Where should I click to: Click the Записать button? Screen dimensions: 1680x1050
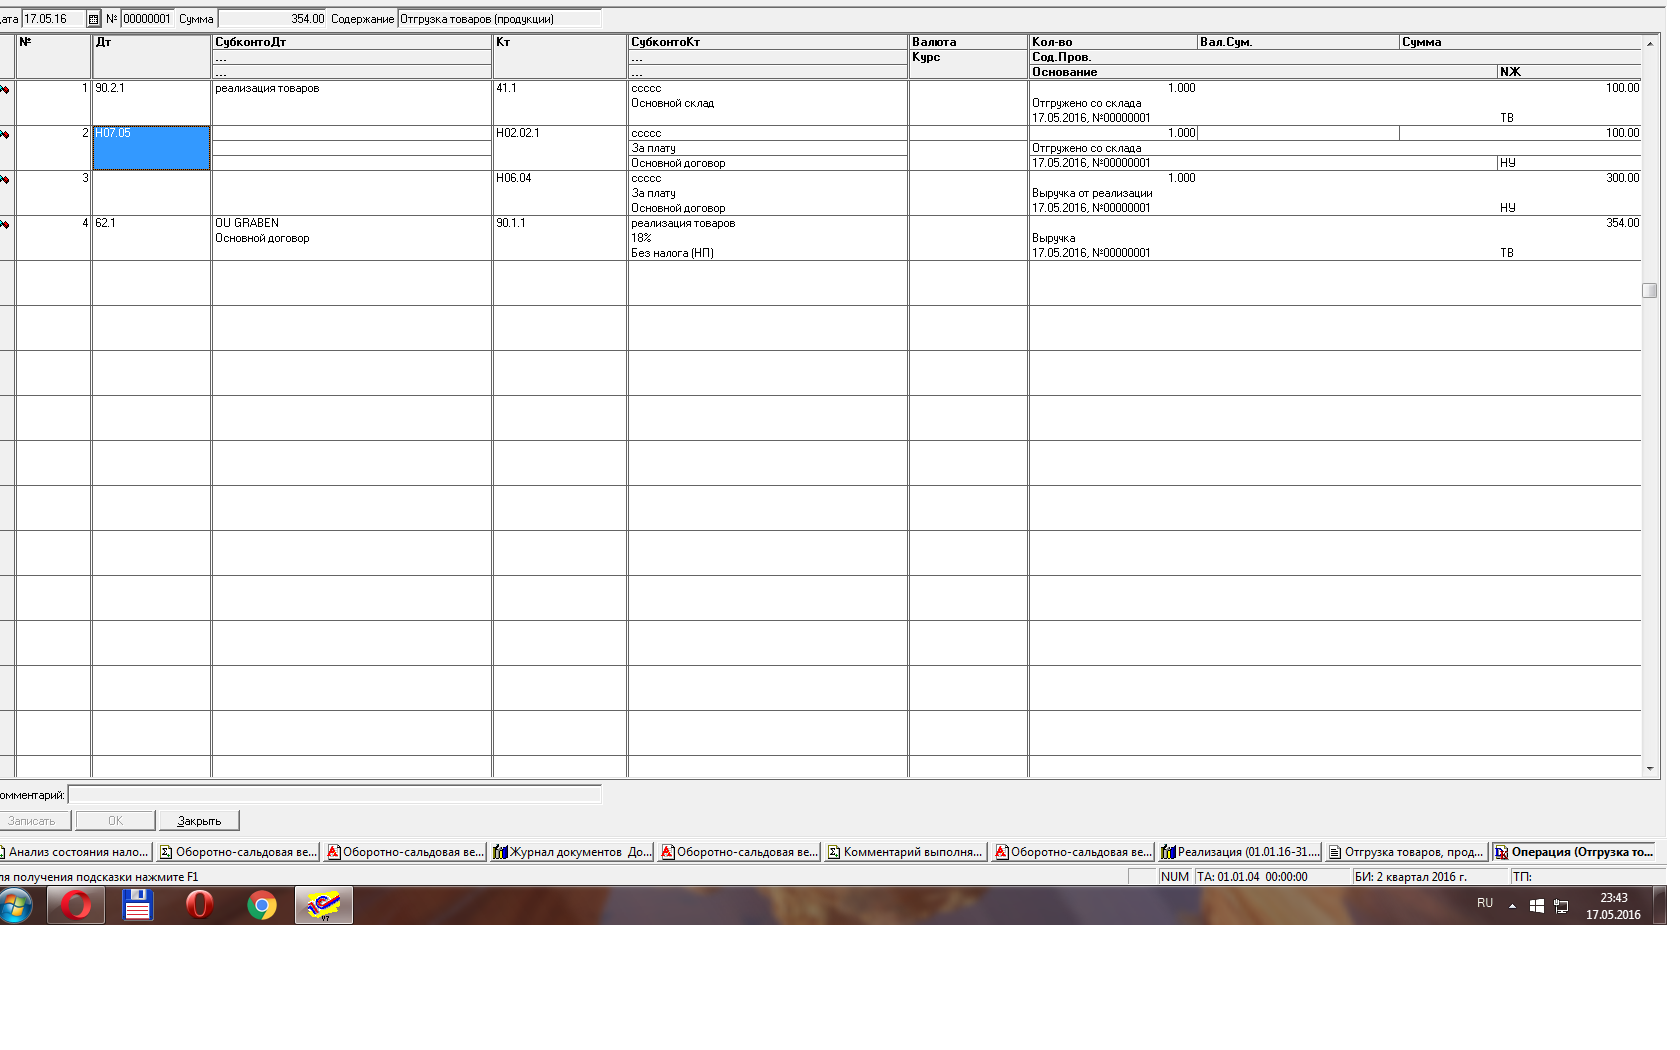(x=35, y=821)
